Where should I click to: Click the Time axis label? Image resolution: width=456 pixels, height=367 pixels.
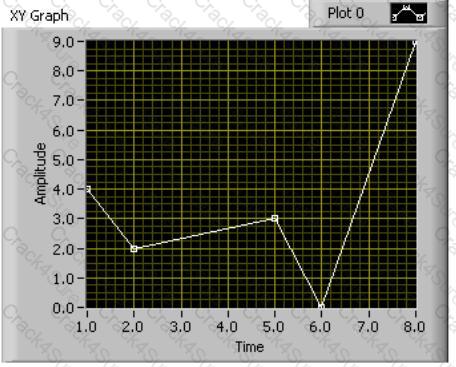250,347
